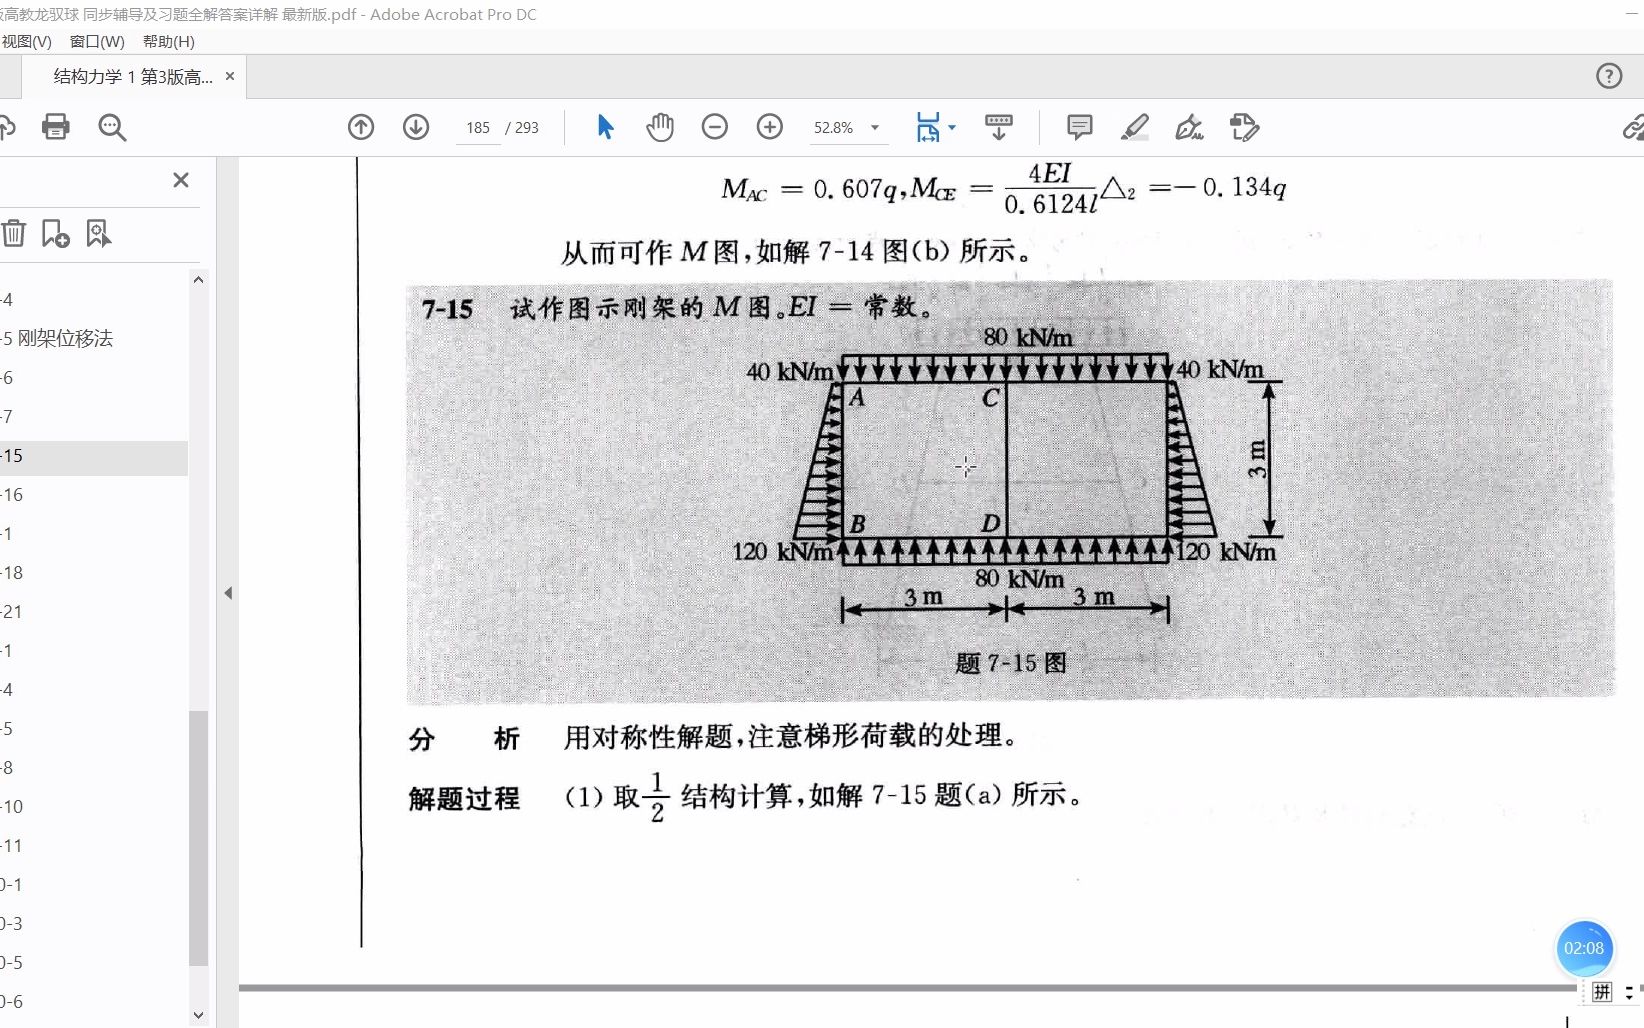
Task: Select the Print icon
Action: coord(55,127)
